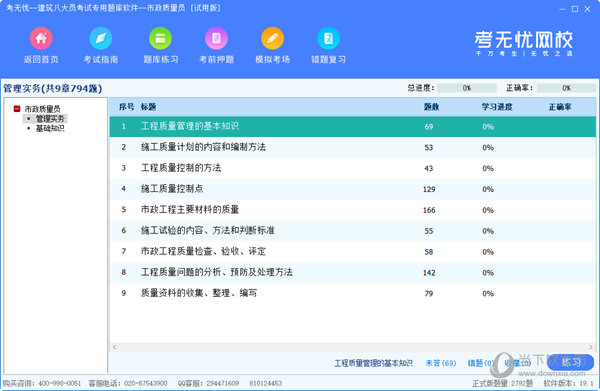The height and width of the screenshot is (391, 600).
Task: Collapse the 市政质量员 tree node
Action: (x=17, y=109)
